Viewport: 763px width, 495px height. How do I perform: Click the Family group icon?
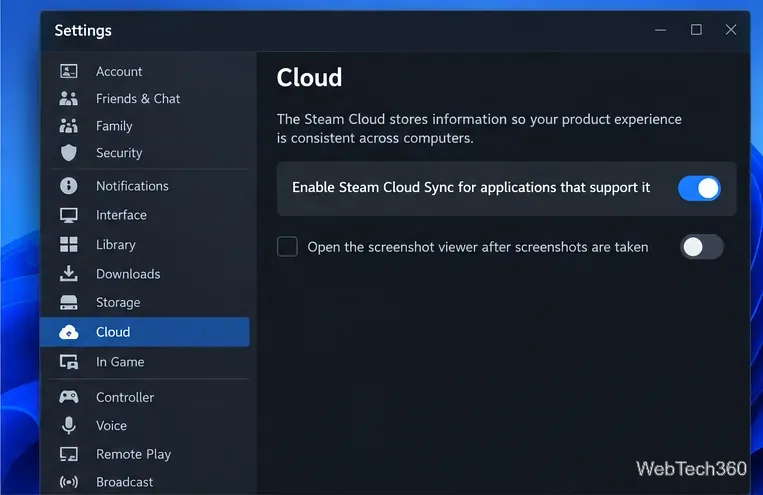coord(69,126)
